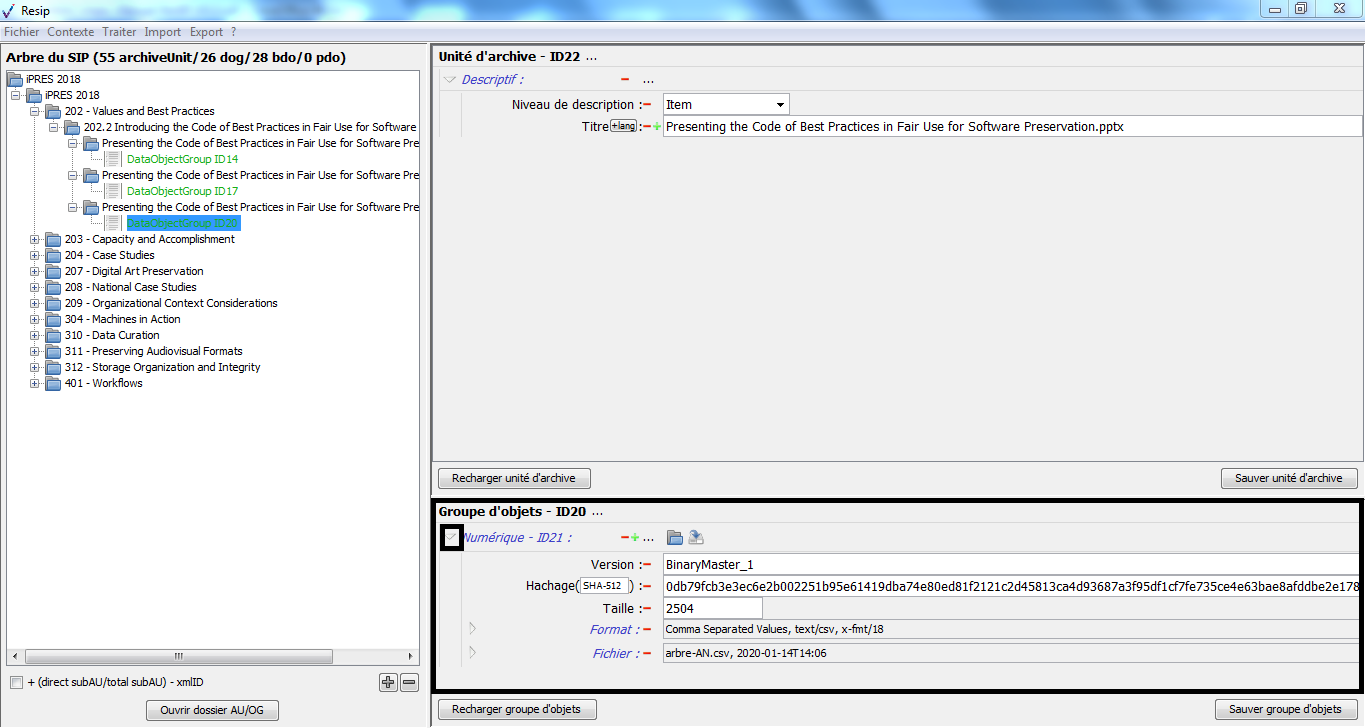Expand the Format details triangle
The image size is (1365, 728).
(473, 629)
